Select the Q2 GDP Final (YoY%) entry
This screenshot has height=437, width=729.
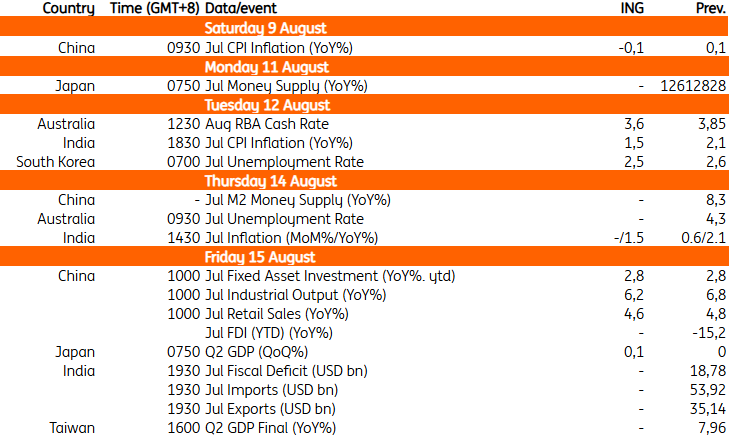tap(269, 428)
